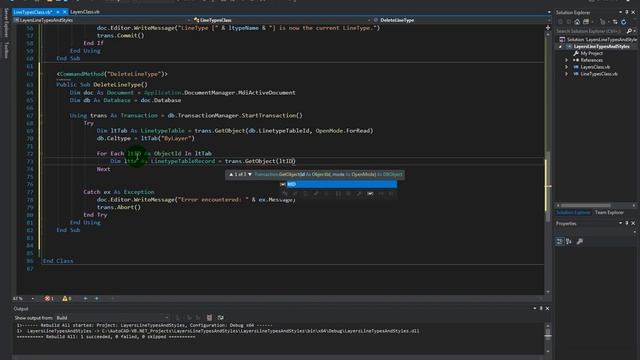Click the solution root node in Solution Explorer
The width and height of the screenshot is (640, 360).
click(x=598, y=40)
